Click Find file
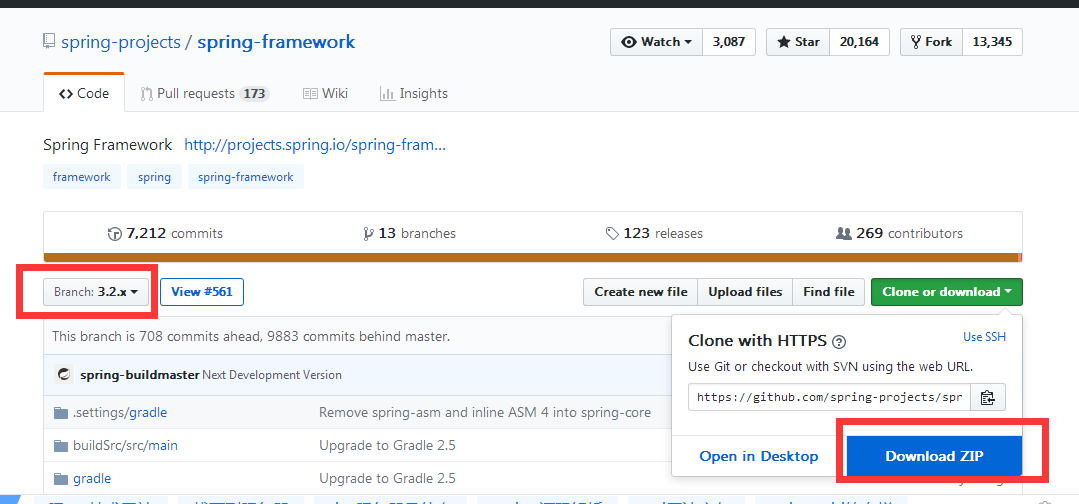Image resolution: width=1079 pixels, height=504 pixels. tap(829, 292)
